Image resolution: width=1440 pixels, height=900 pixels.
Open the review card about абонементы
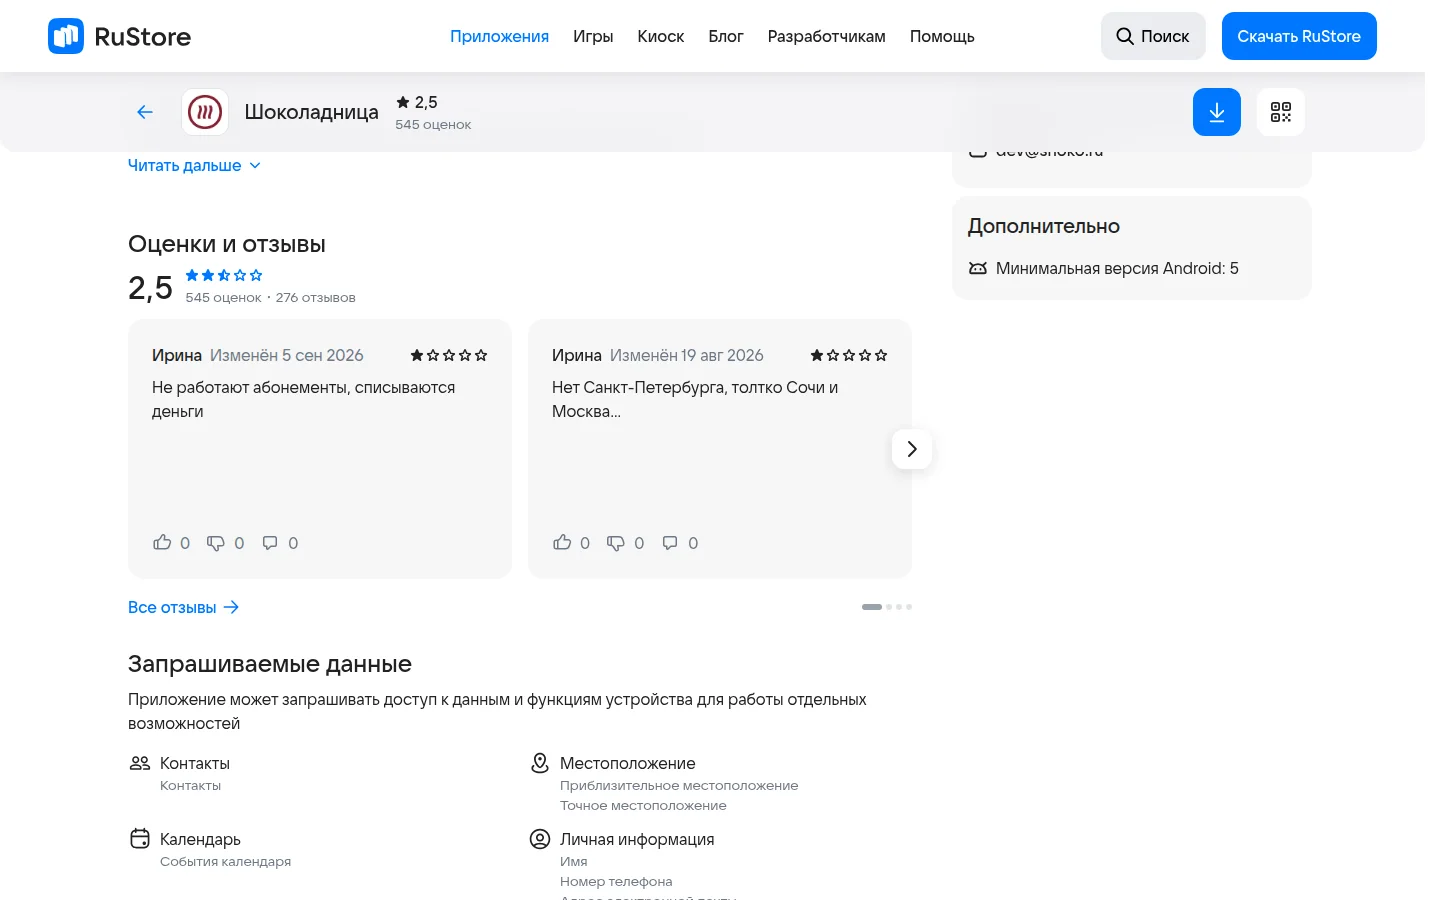click(320, 449)
